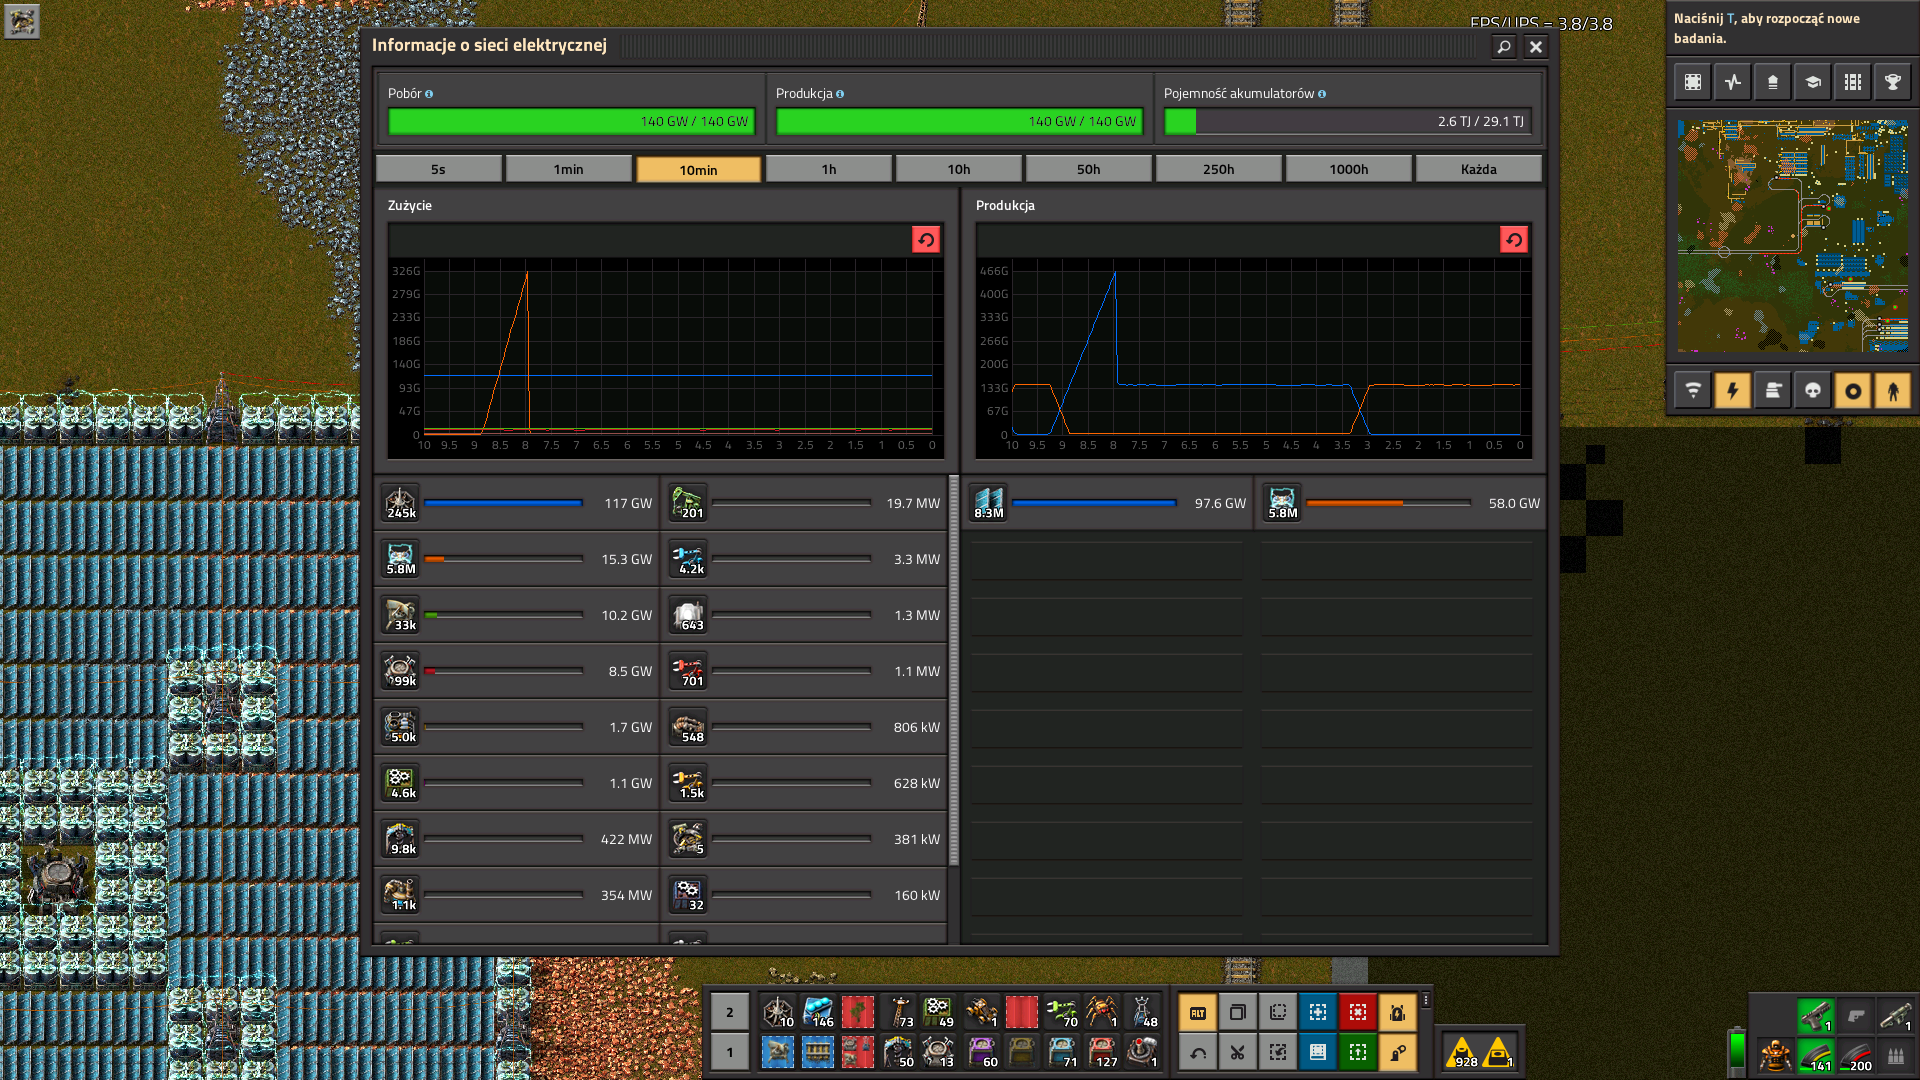1920x1080 pixels.
Task: Toggle electric network overlay on minimap
Action: (1732, 391)
